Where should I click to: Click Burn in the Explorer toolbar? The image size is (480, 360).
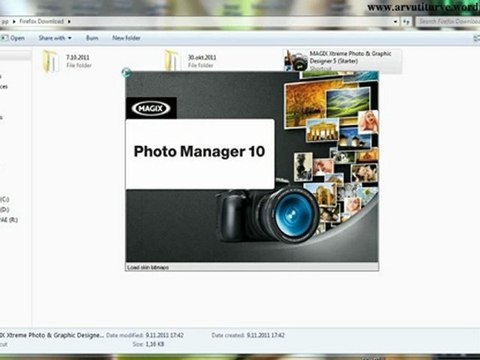[x=92, y=38]
